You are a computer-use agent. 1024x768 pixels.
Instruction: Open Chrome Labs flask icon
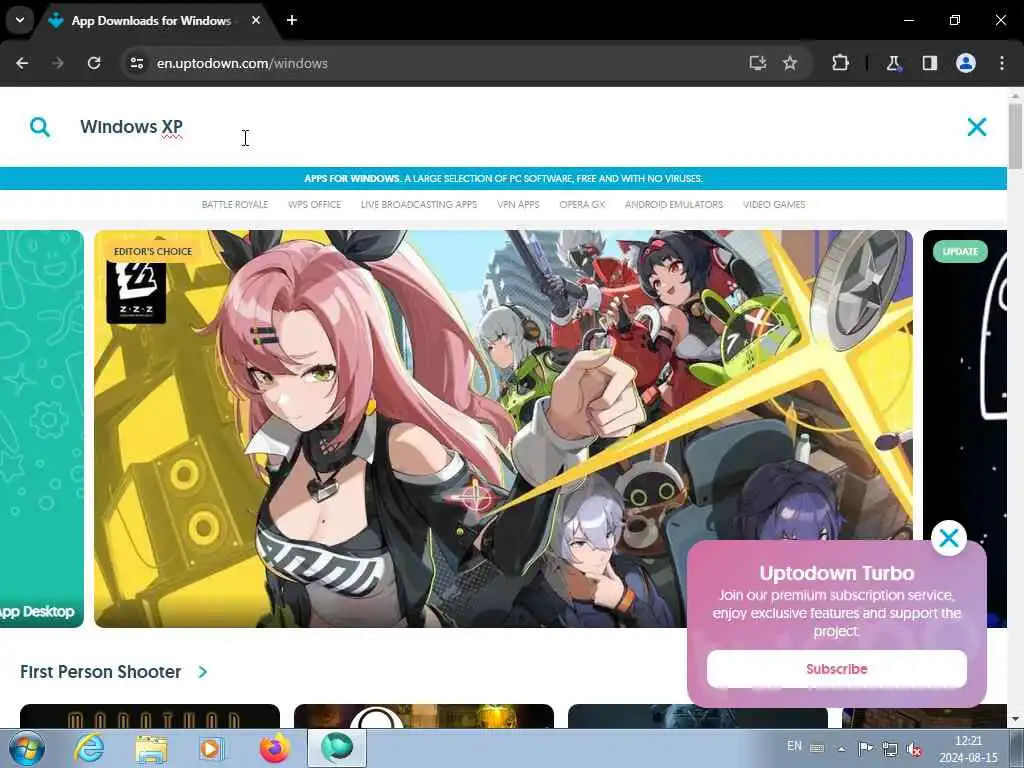(893, 63)
